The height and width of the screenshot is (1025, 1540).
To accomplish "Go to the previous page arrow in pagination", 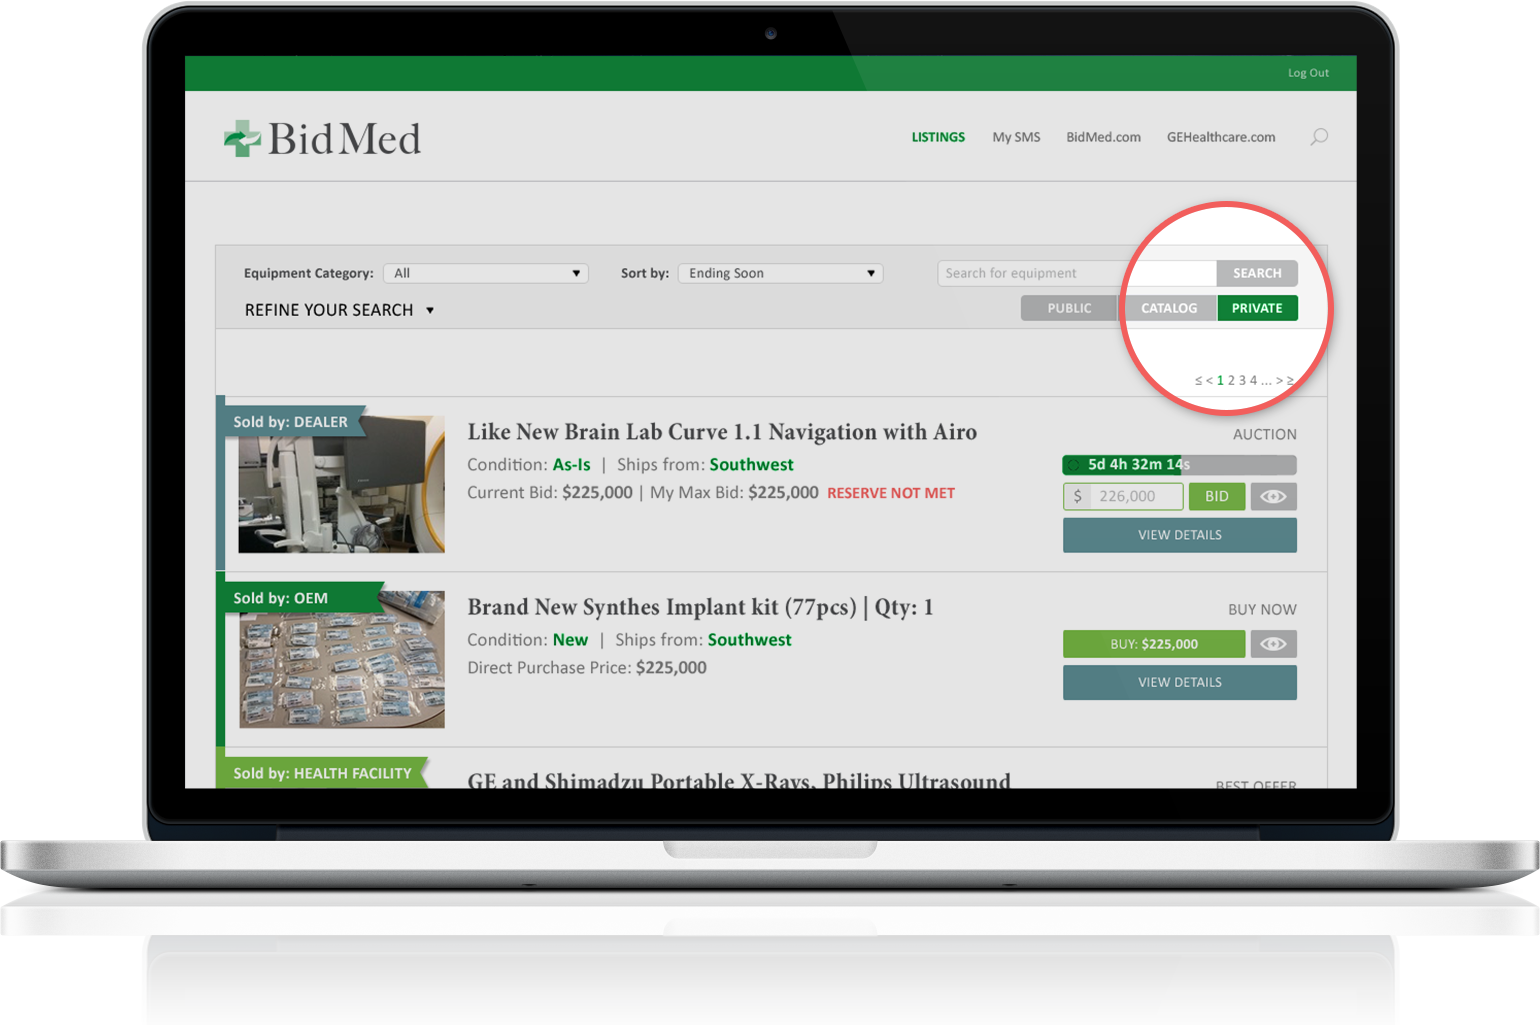I will (1209, 381).
